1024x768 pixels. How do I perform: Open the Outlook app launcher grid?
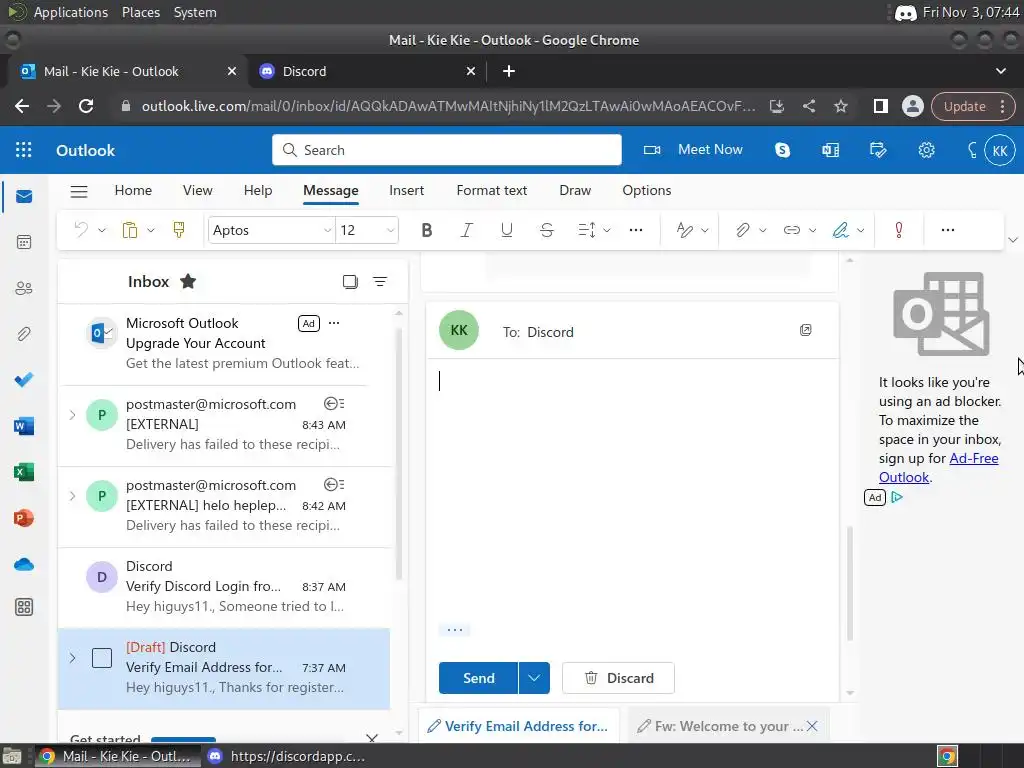tap(24, 150)
